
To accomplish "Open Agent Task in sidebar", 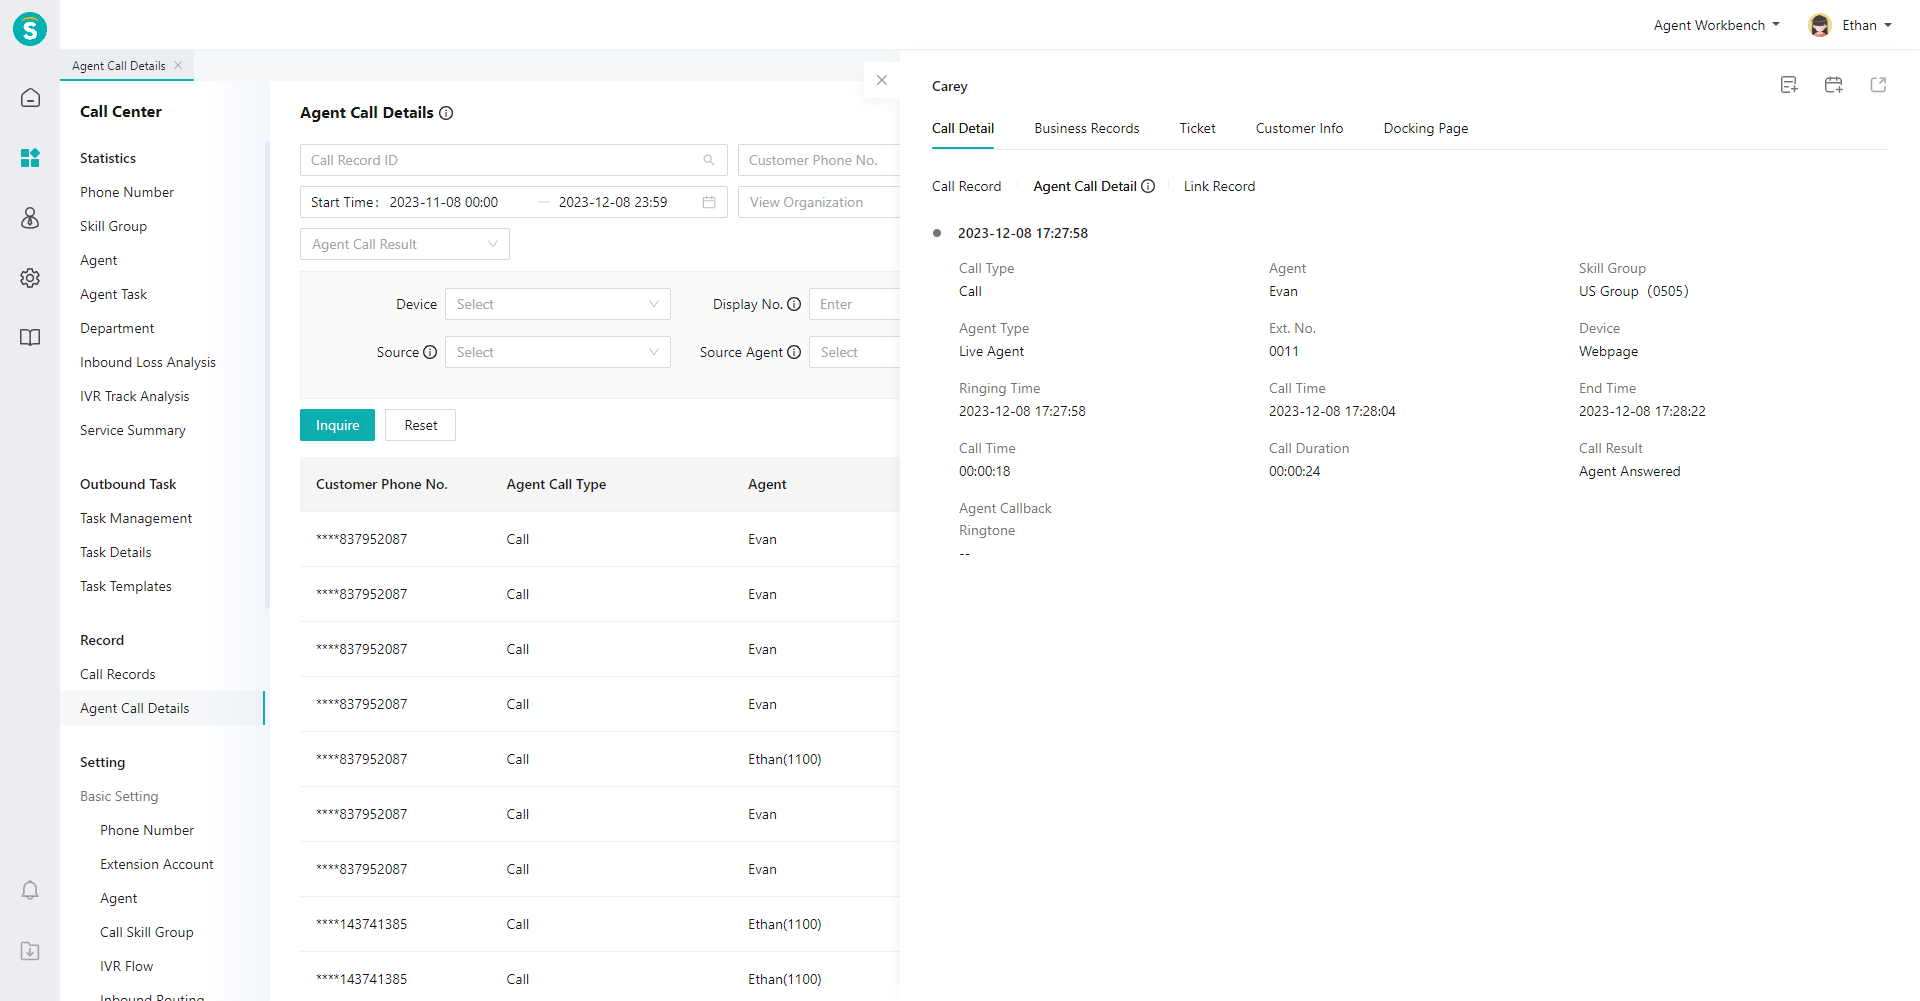I will click(x=113, y=294).
